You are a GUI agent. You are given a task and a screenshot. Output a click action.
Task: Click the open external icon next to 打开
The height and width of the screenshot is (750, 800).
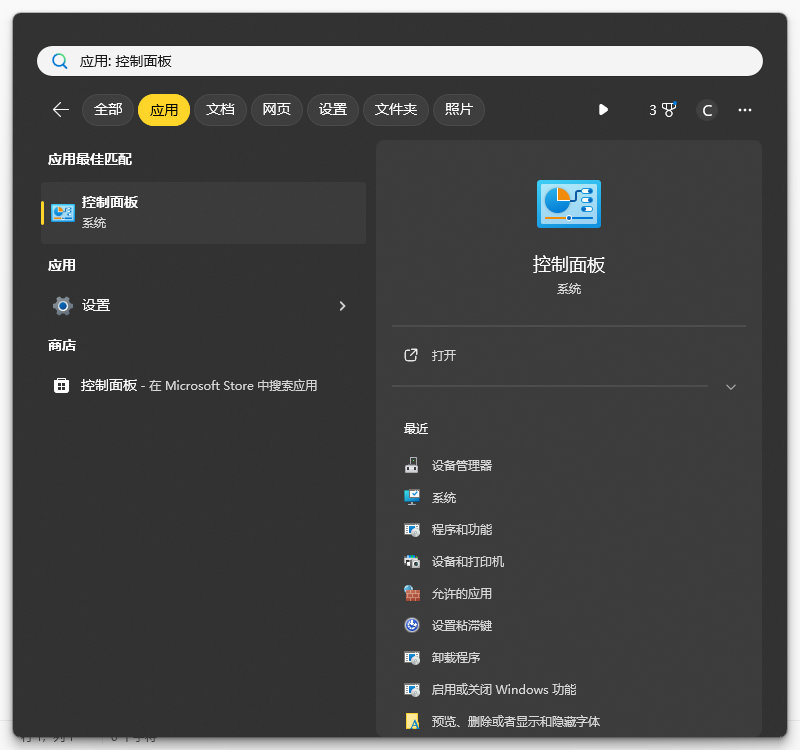click(411, 355)
